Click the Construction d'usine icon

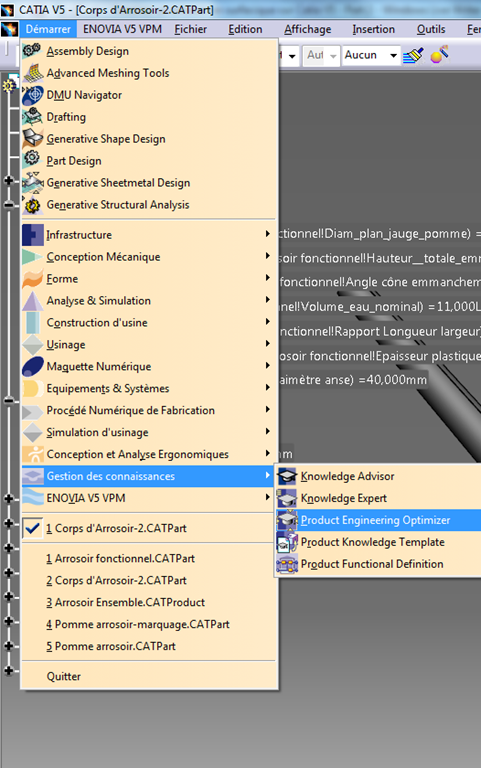click(32, 323)
